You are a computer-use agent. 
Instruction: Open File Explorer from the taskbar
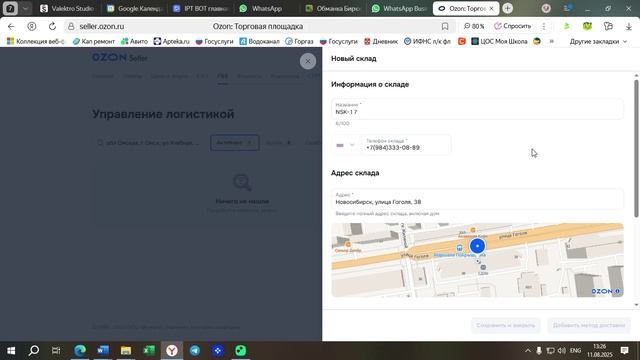[126, 350]
